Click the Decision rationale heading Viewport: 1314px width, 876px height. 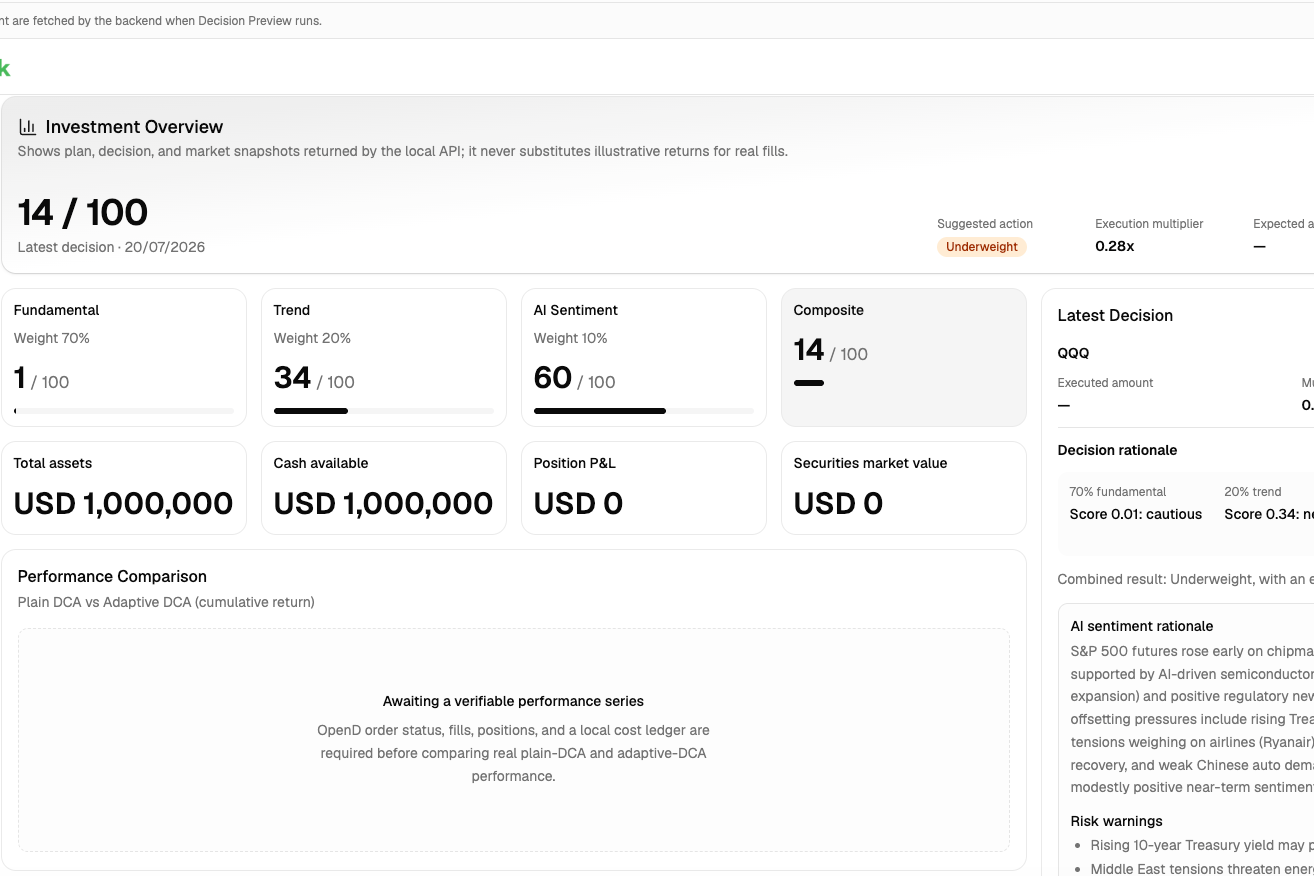pyautogui.click(x=1117, y=450)
